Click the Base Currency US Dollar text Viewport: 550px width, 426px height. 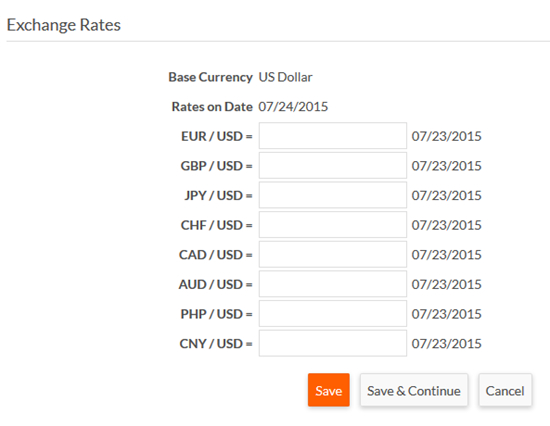click(x=285, y=77)
